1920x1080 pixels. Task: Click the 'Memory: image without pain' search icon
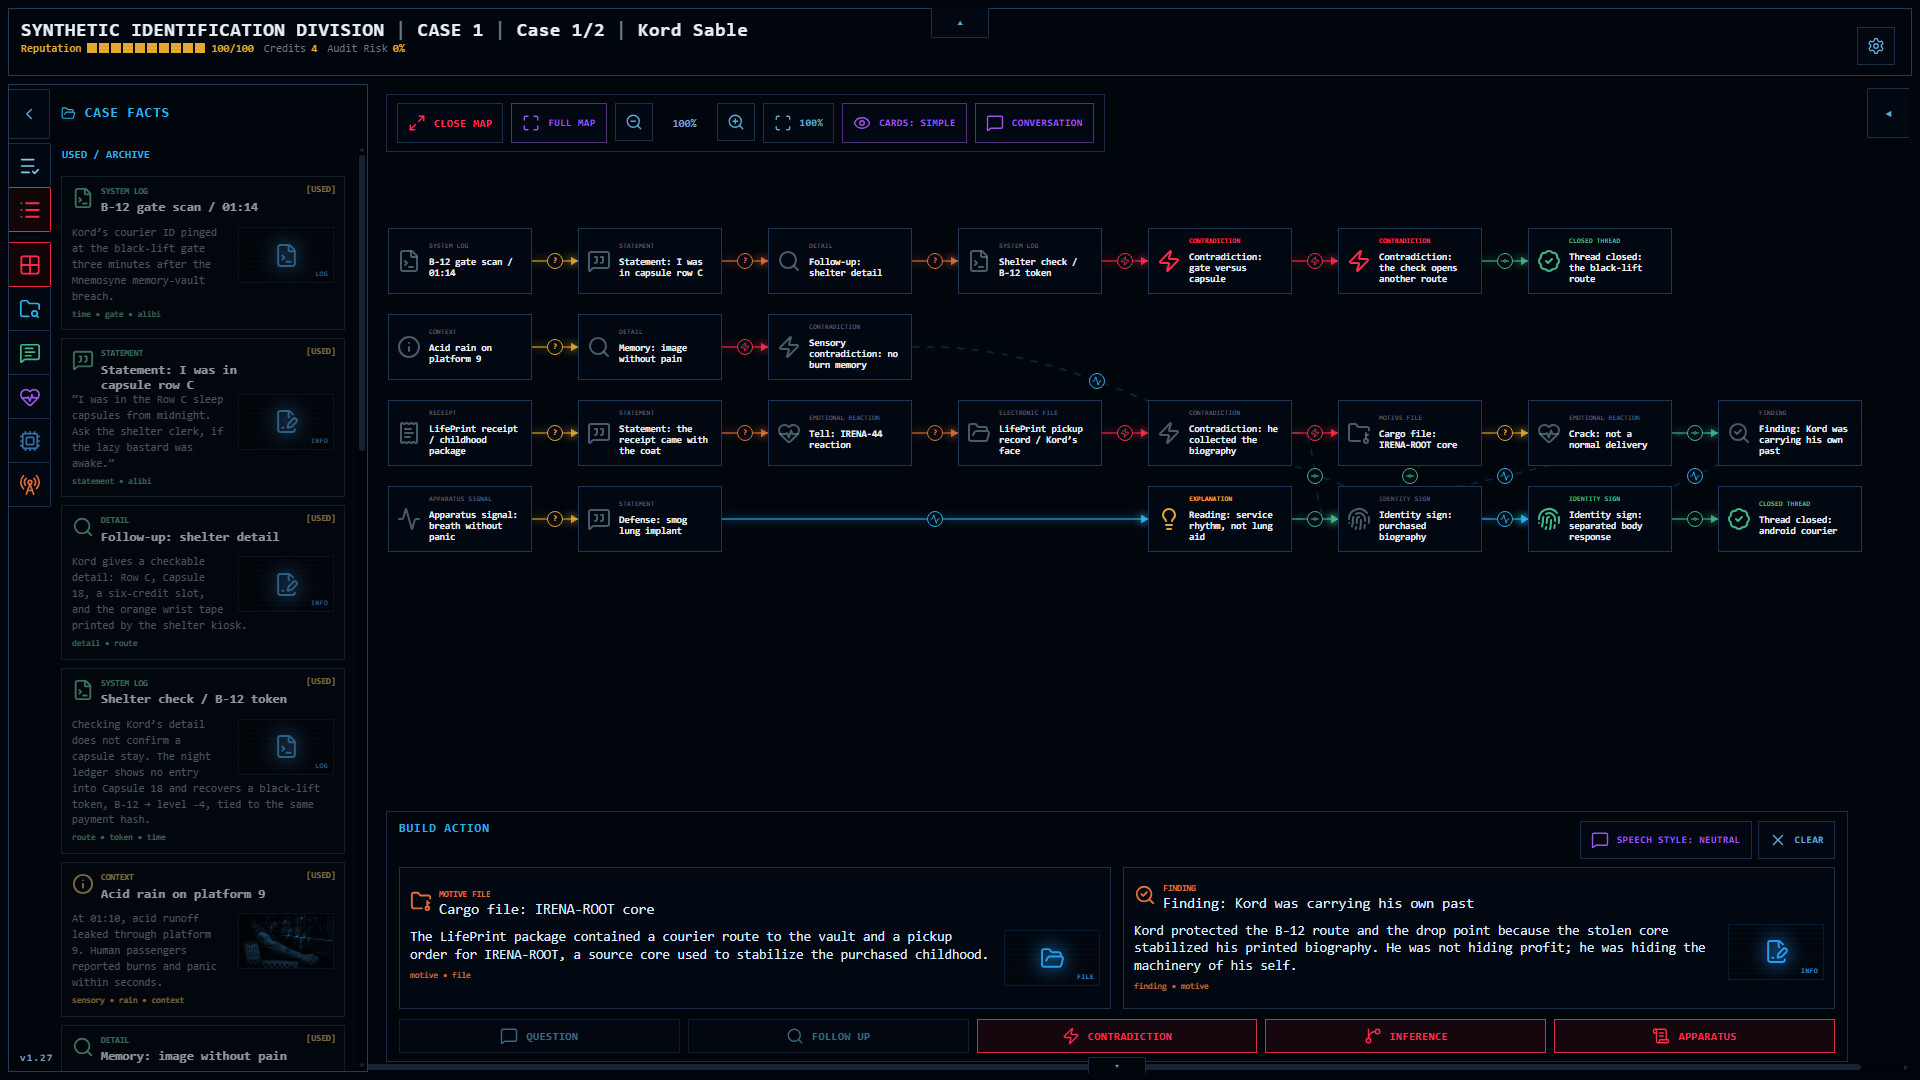pyautogui.click(x=599, y=347)
